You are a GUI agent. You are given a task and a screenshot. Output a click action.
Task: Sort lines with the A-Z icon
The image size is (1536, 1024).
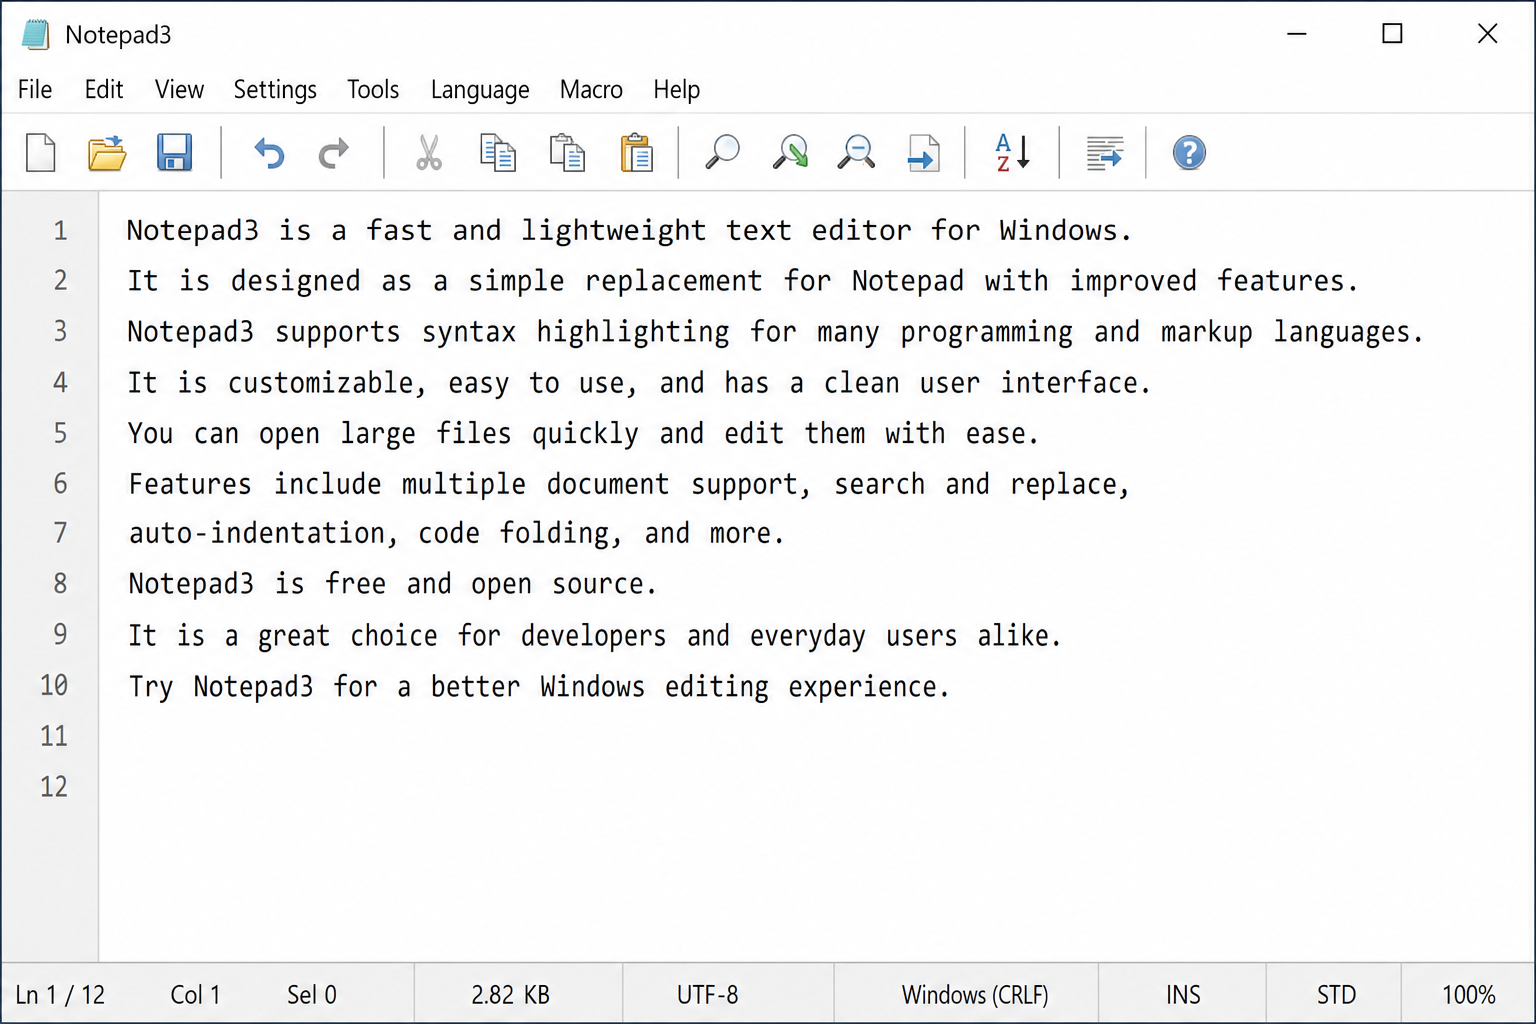[x=1012, y=153]
